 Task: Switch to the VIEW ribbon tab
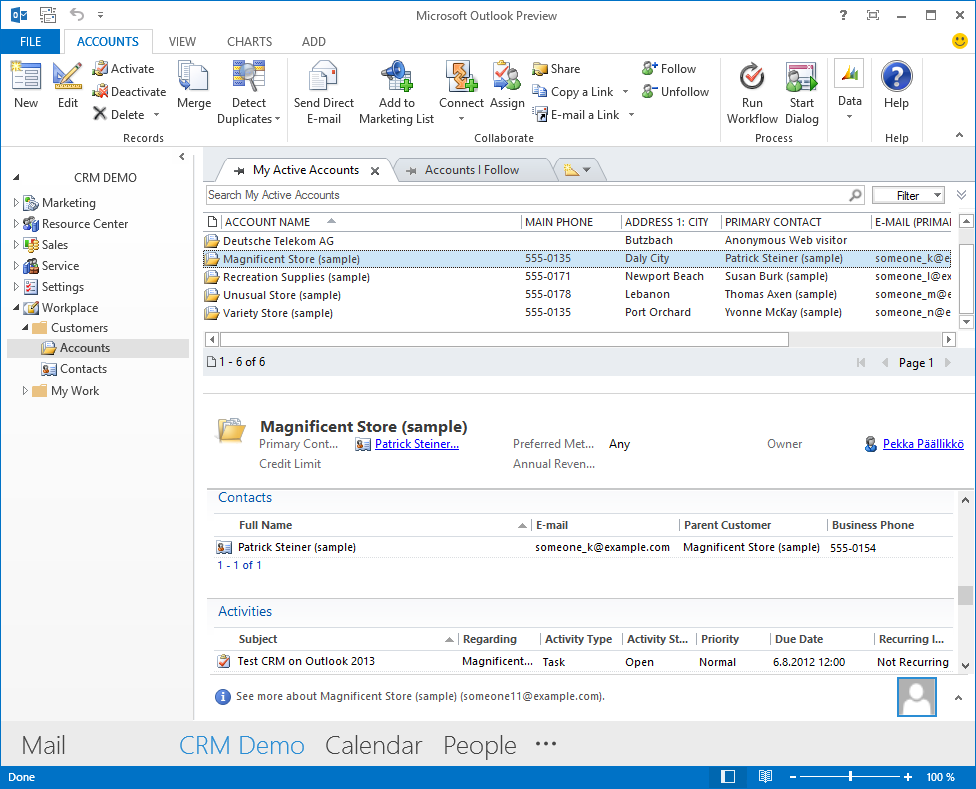click(182, 42)
